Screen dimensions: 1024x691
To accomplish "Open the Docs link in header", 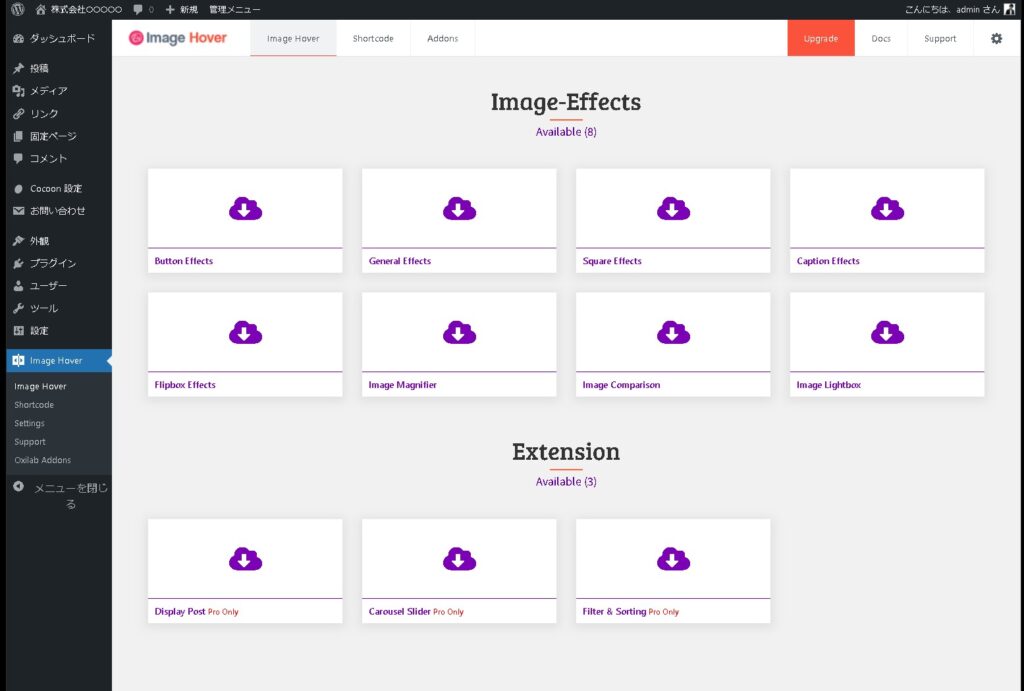I will point(881,39).
